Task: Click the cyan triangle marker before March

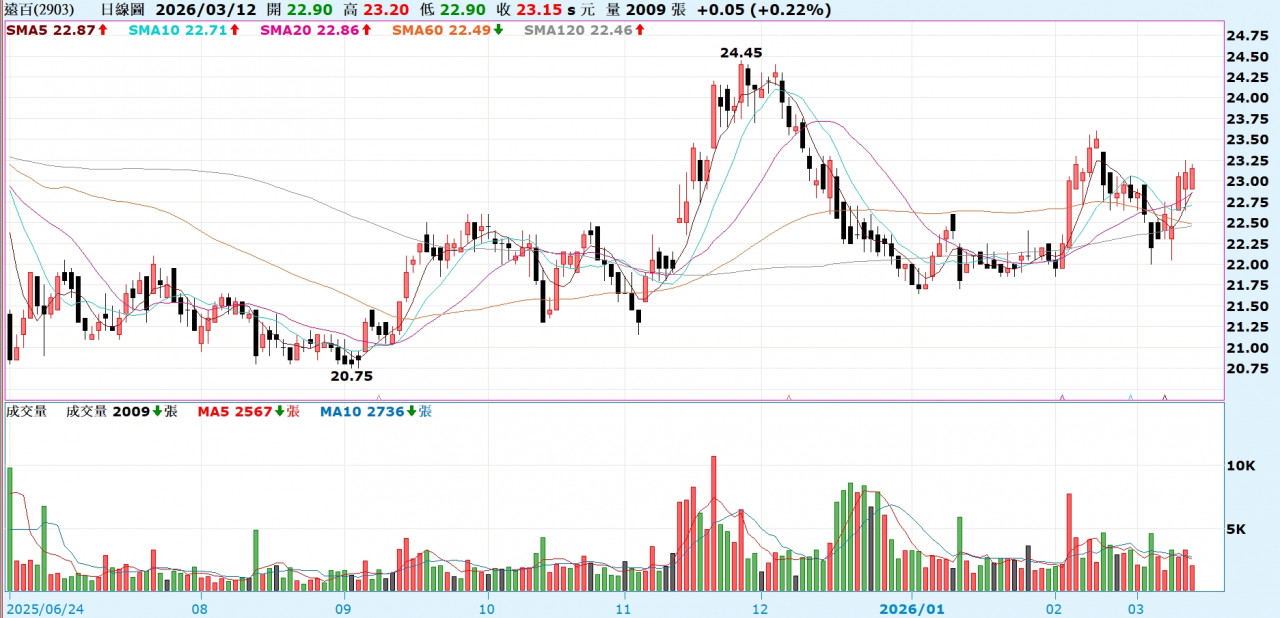Action: 1130,397
